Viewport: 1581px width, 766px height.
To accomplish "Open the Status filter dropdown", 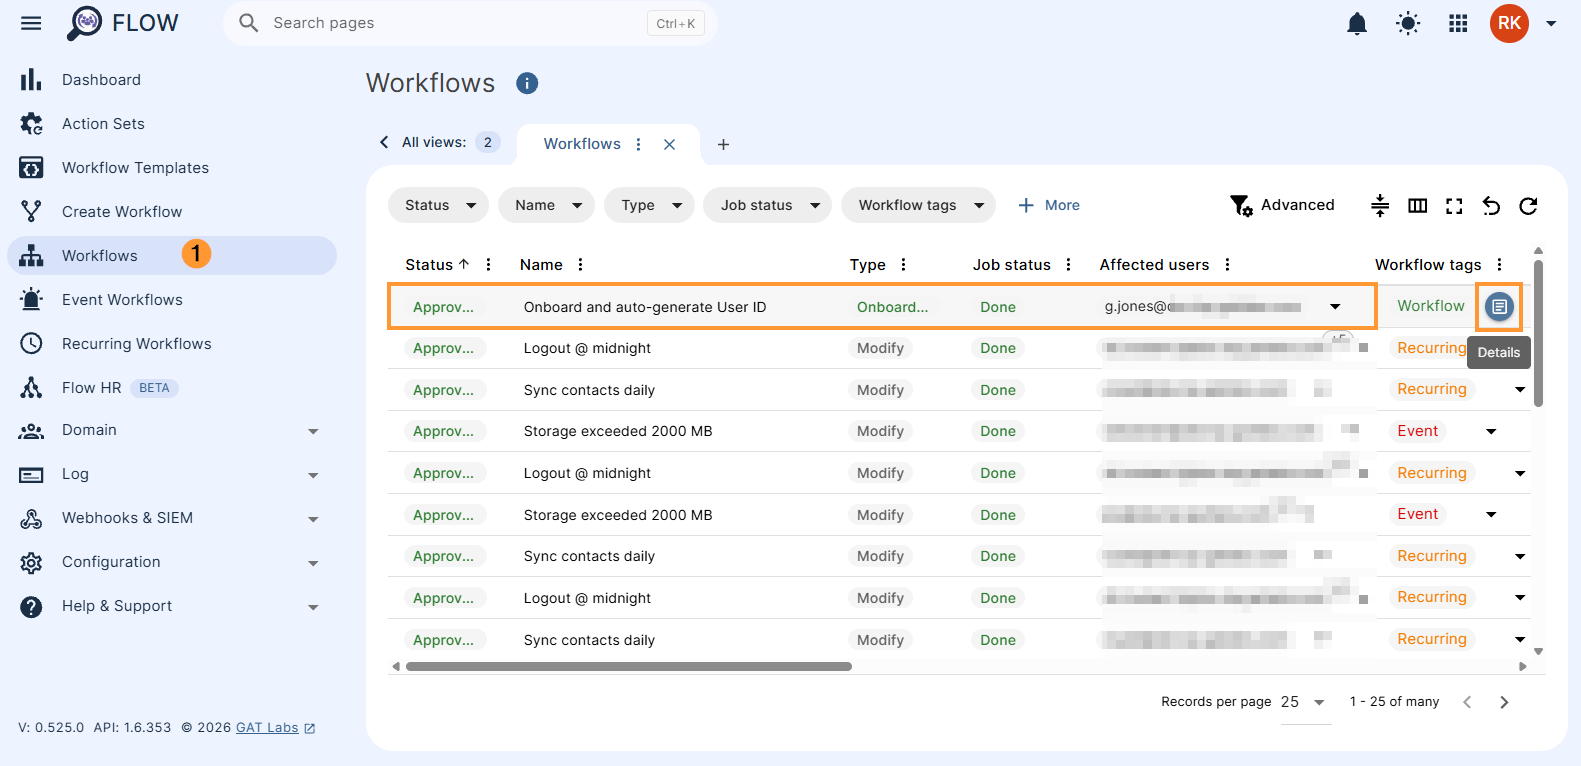I will pyautogui.click(x=438, y=205).
